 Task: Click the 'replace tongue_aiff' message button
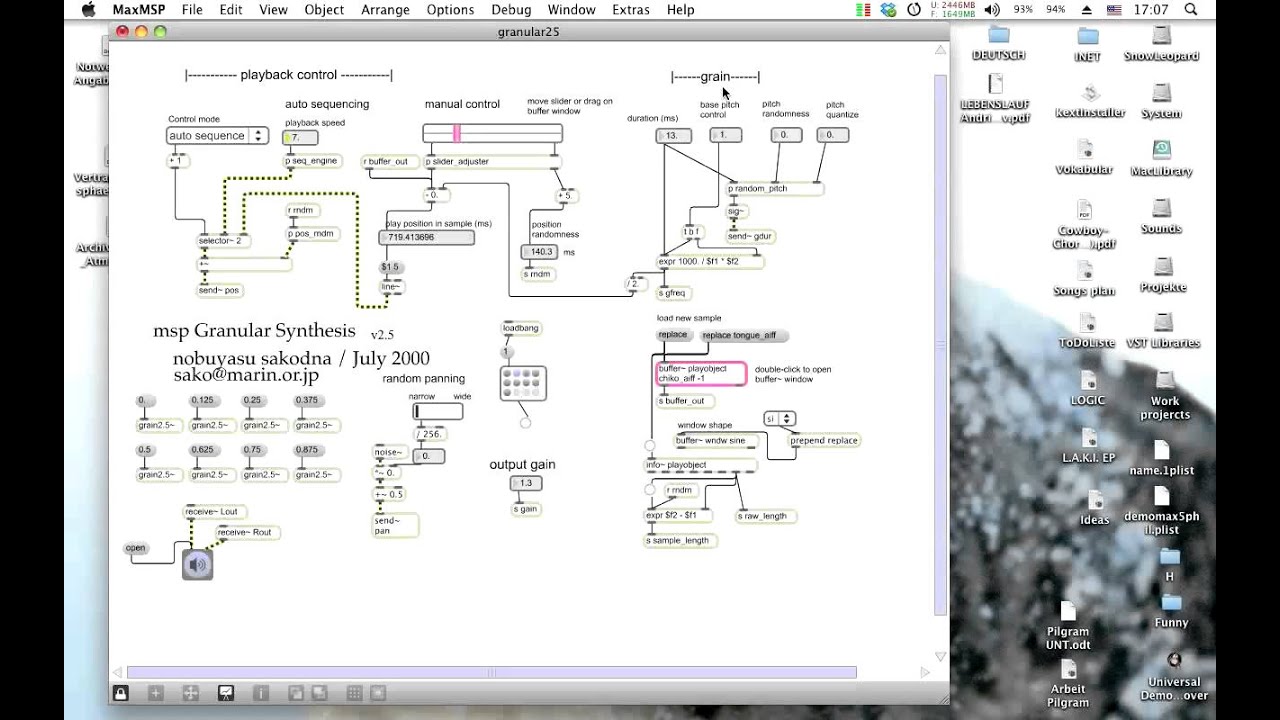click(744, 336)
